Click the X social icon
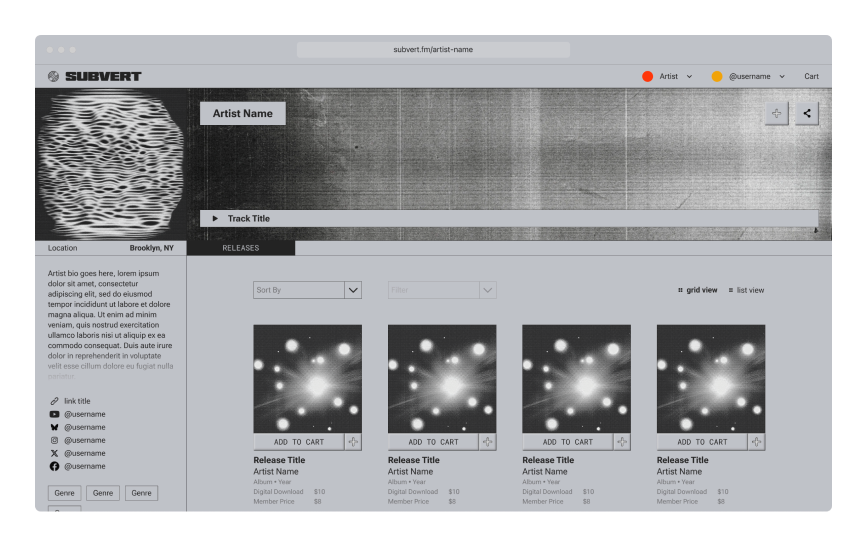 click(x=54, y=453)
